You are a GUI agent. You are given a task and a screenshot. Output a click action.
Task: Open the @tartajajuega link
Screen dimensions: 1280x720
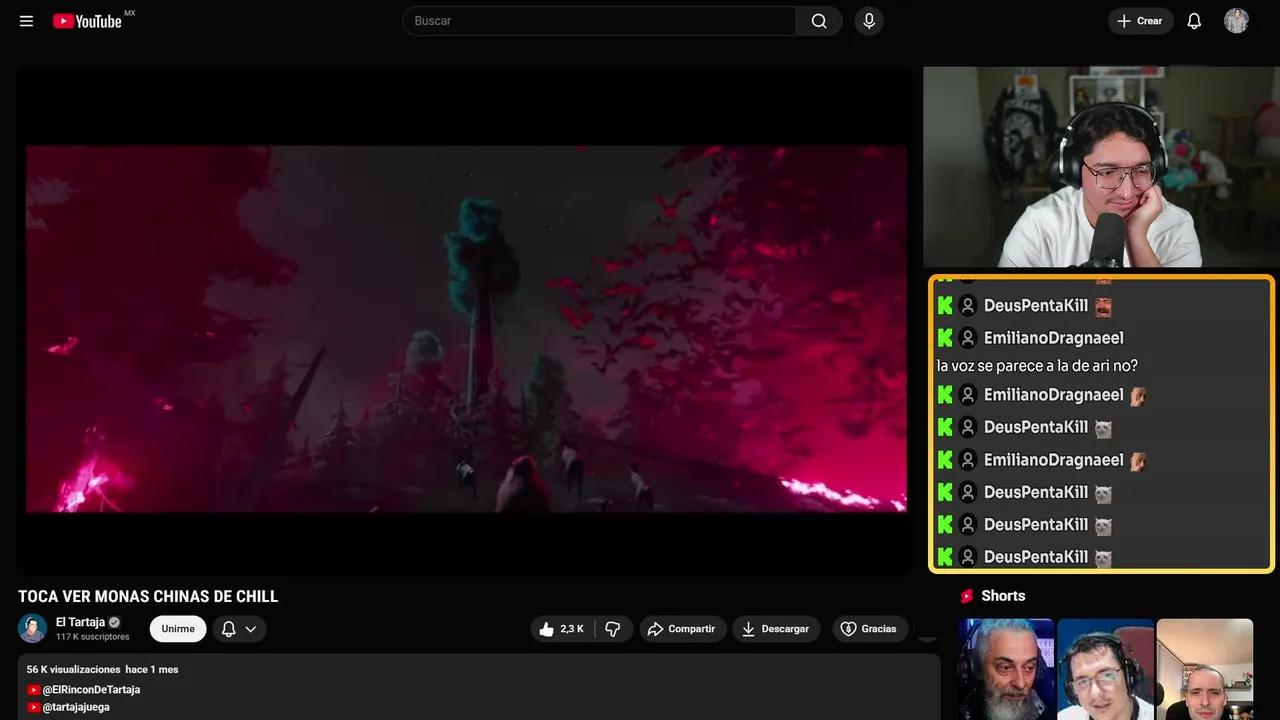[x=76, y=707]
